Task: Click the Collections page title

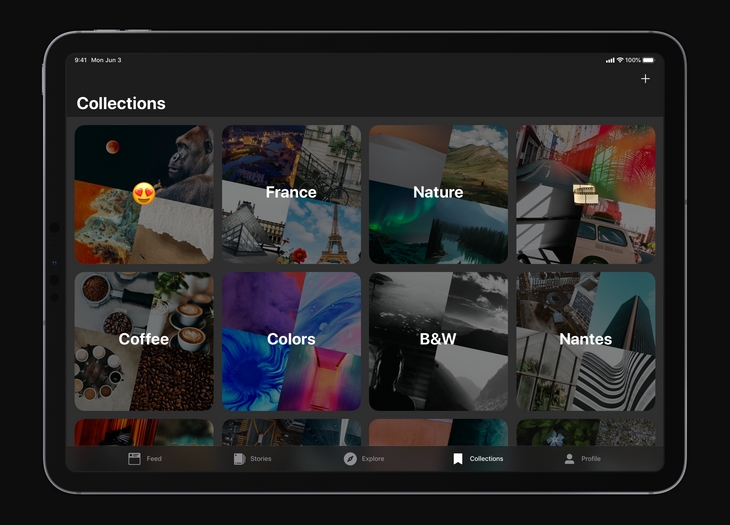Action: click(121, 103)
